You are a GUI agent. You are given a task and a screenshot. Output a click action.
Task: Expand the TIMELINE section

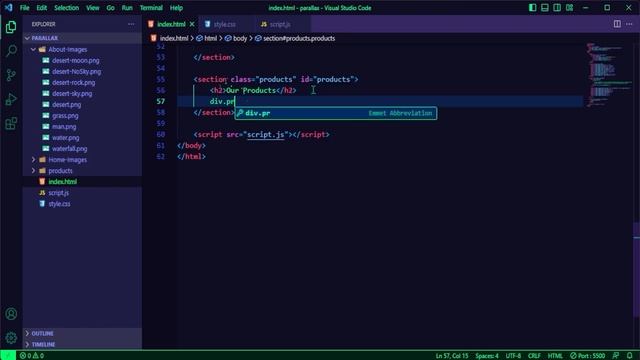82,344
